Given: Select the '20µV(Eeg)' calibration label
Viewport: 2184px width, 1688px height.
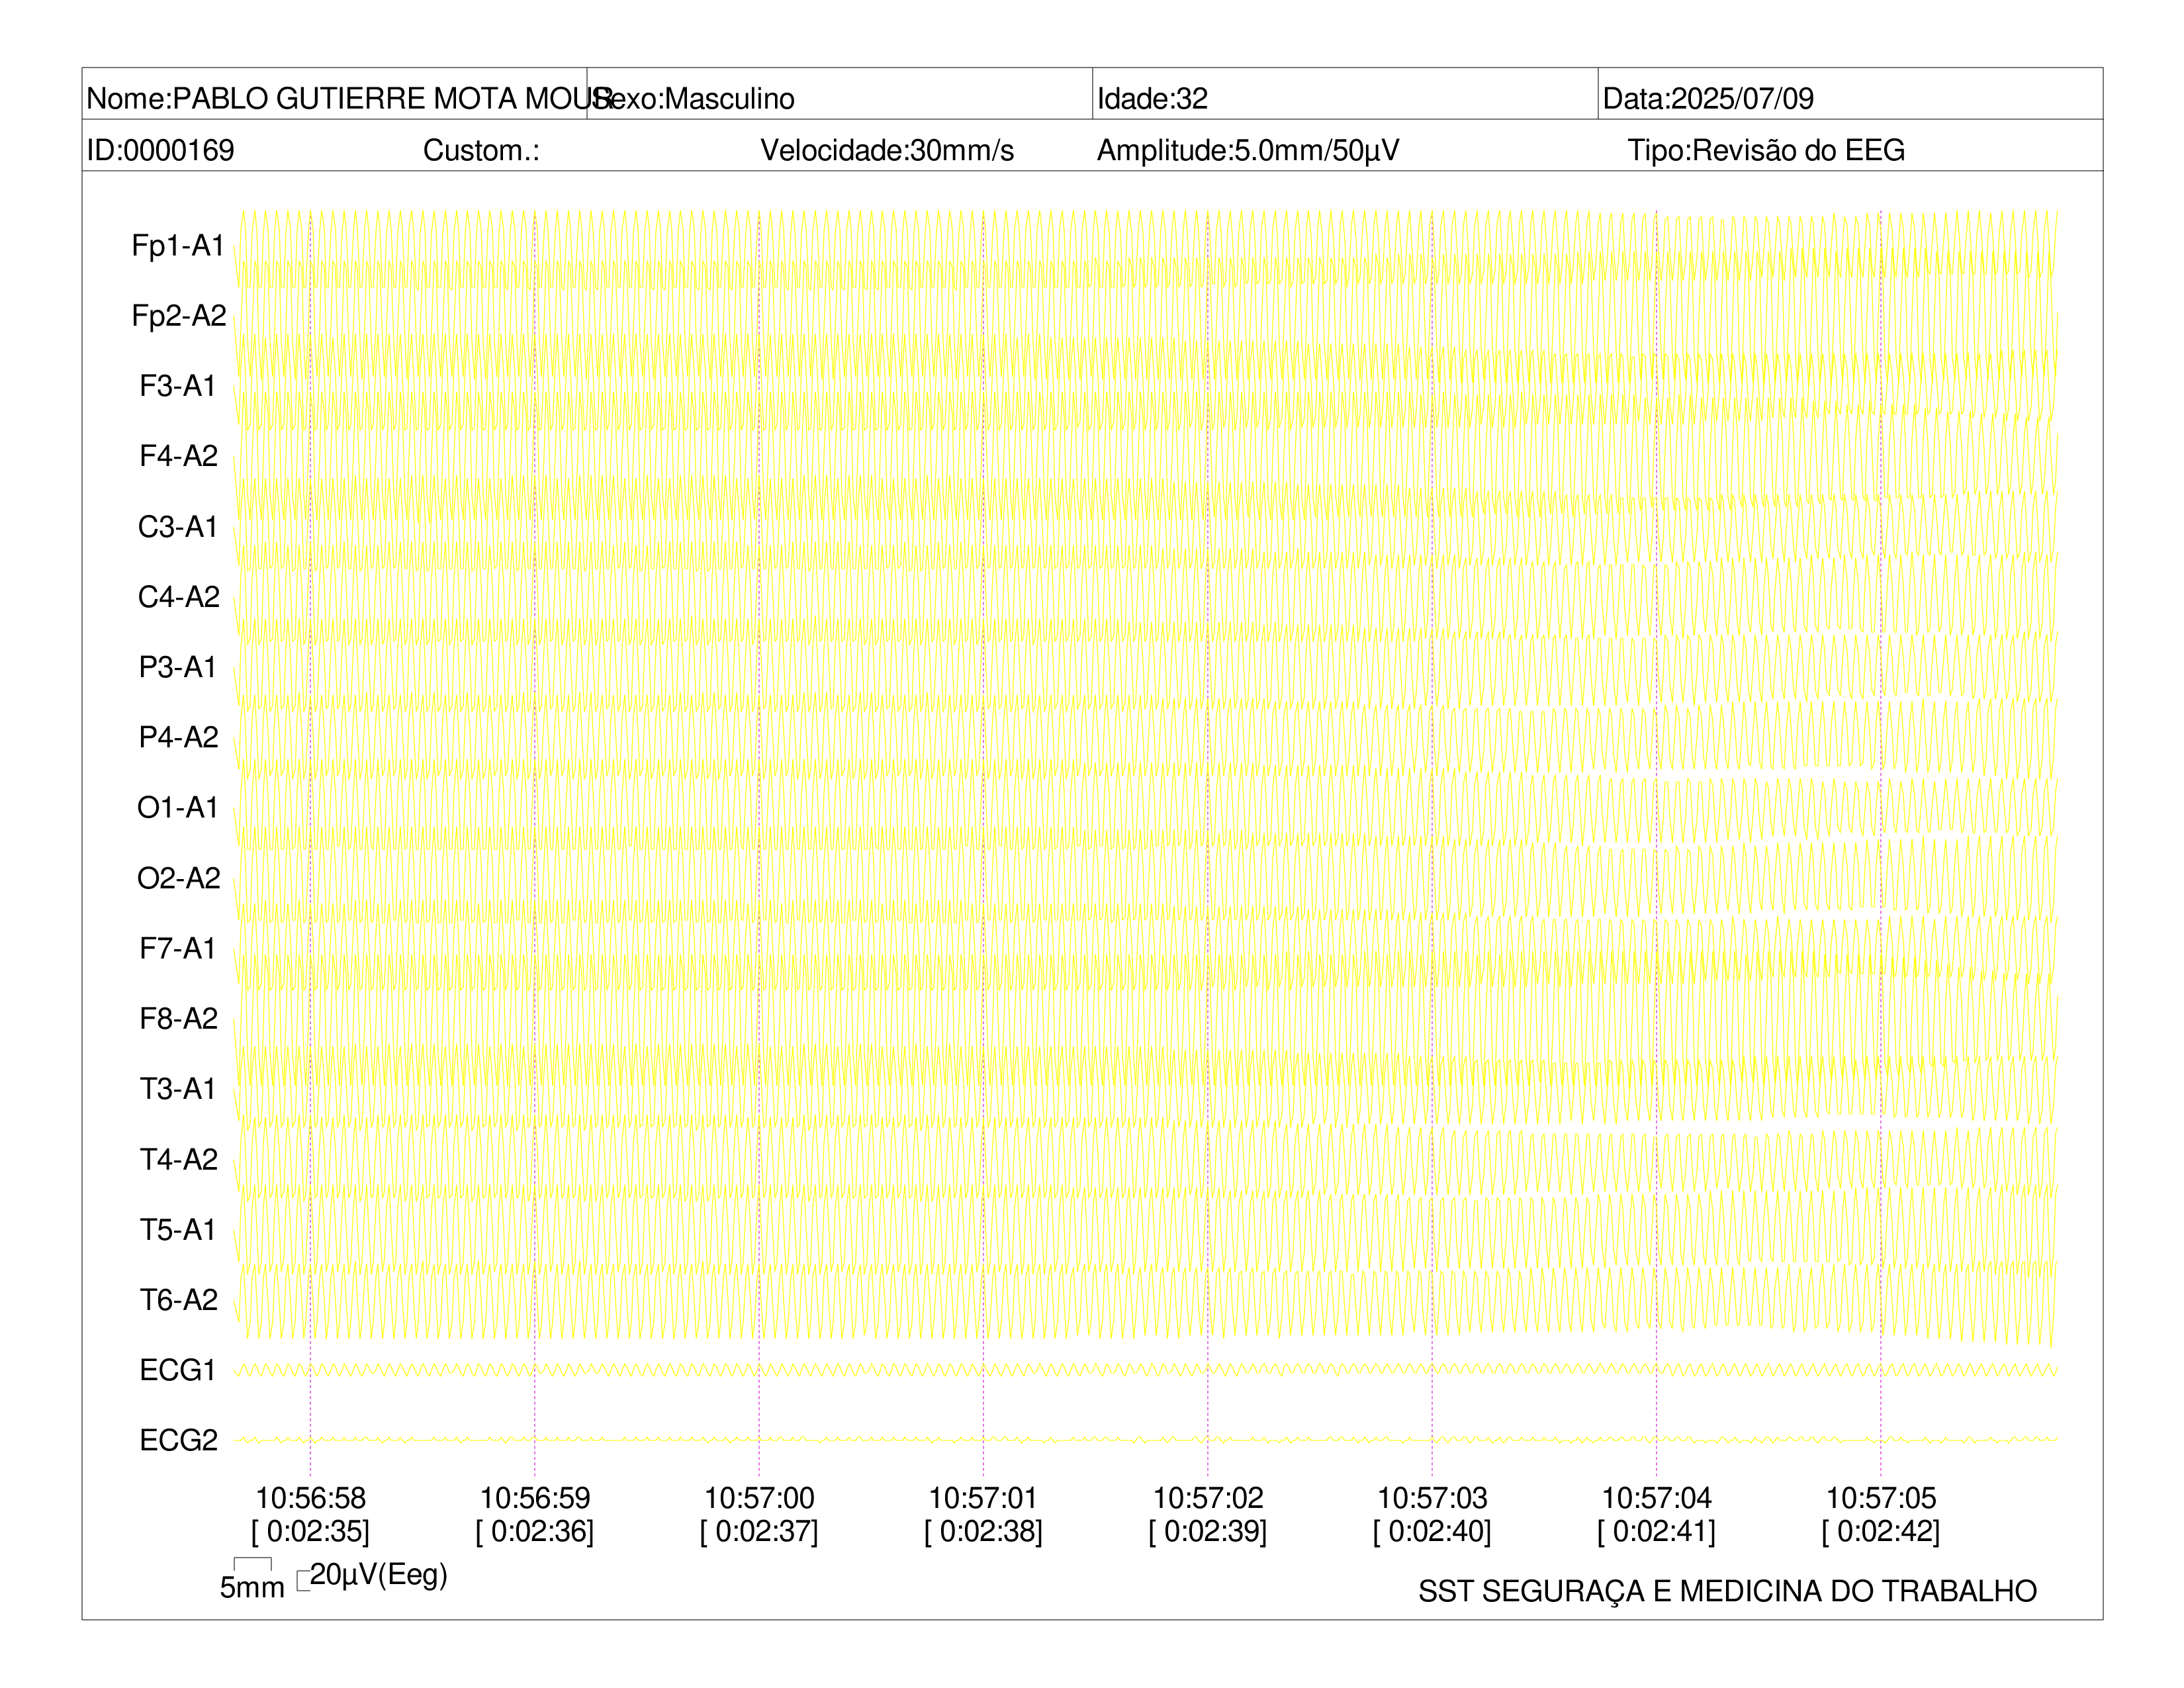Looking at the screenshot, I should (378, 1575).
